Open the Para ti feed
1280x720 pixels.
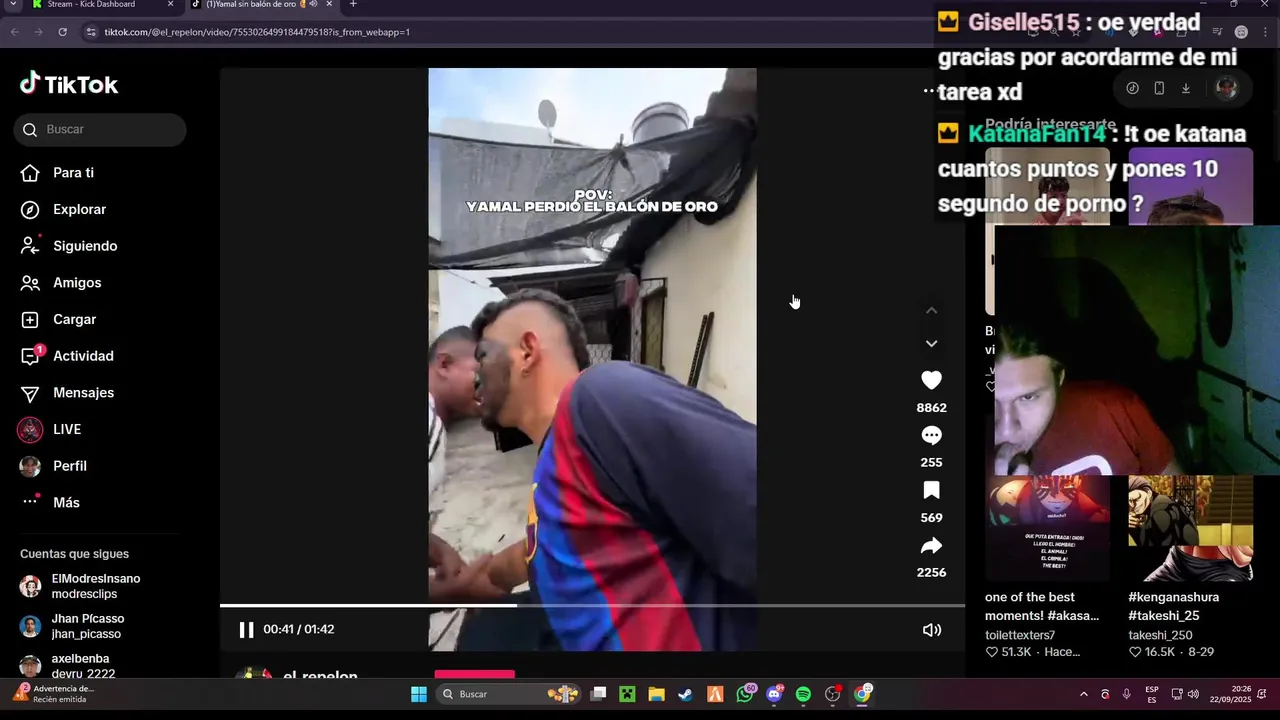[58, 173]
